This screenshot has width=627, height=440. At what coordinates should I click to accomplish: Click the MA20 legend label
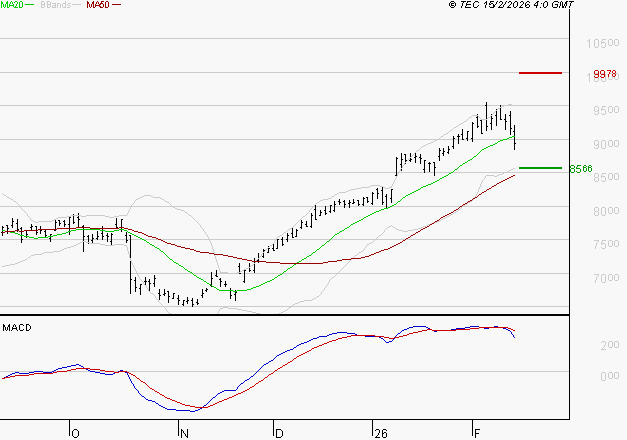[x=12, y=5]
